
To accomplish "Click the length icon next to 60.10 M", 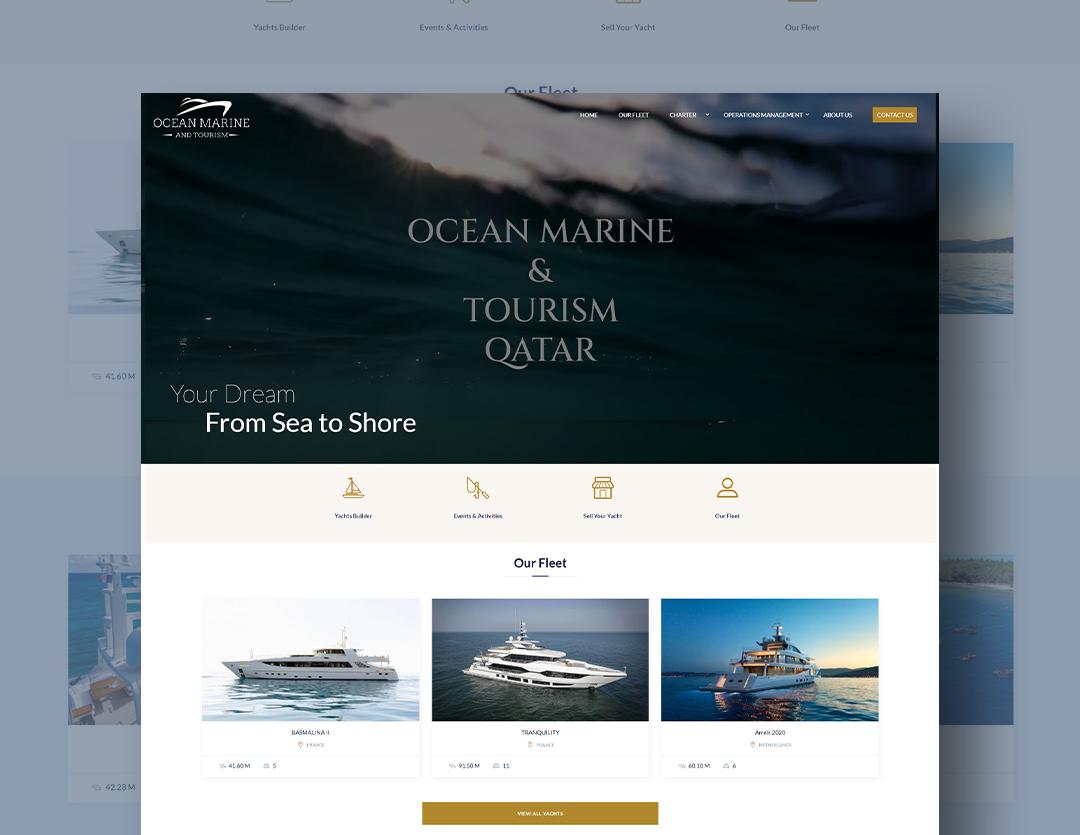I will tap(682, 766).
